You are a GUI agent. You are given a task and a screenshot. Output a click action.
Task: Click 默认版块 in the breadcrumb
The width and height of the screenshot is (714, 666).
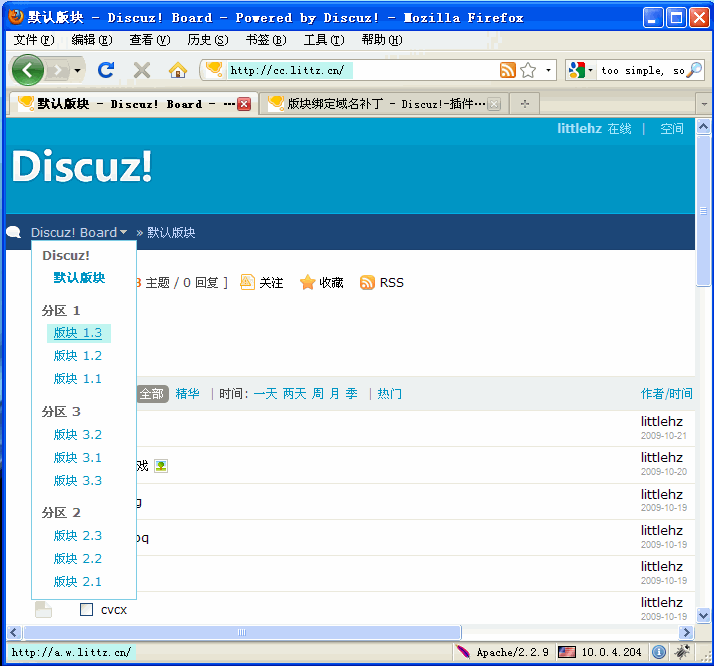click(x=171, y=233)
